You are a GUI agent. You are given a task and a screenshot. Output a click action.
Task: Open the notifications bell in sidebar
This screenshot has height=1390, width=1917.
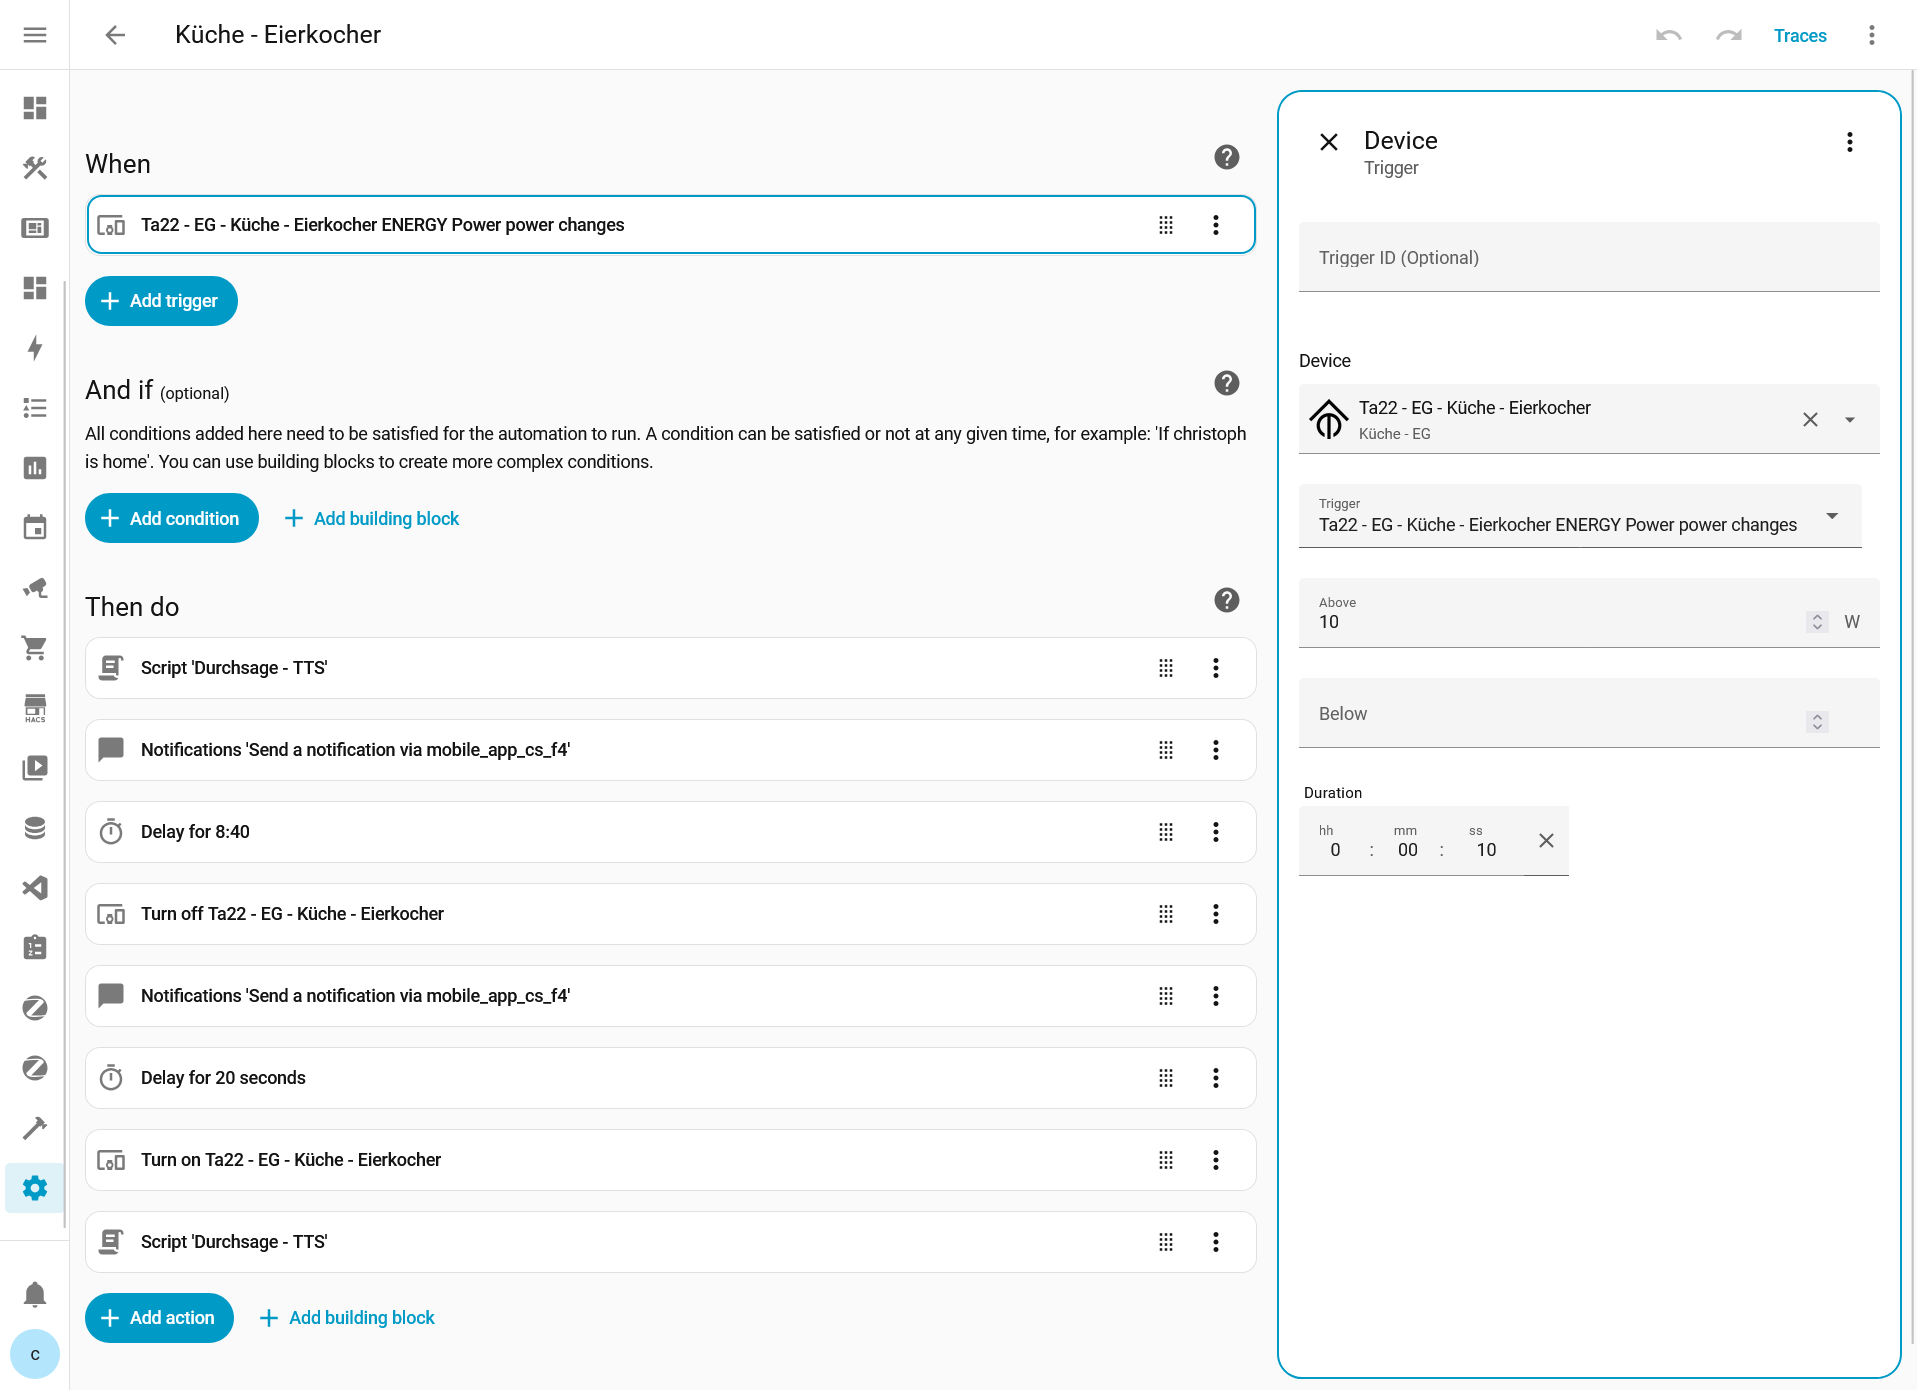click(x=35, y=1294)
